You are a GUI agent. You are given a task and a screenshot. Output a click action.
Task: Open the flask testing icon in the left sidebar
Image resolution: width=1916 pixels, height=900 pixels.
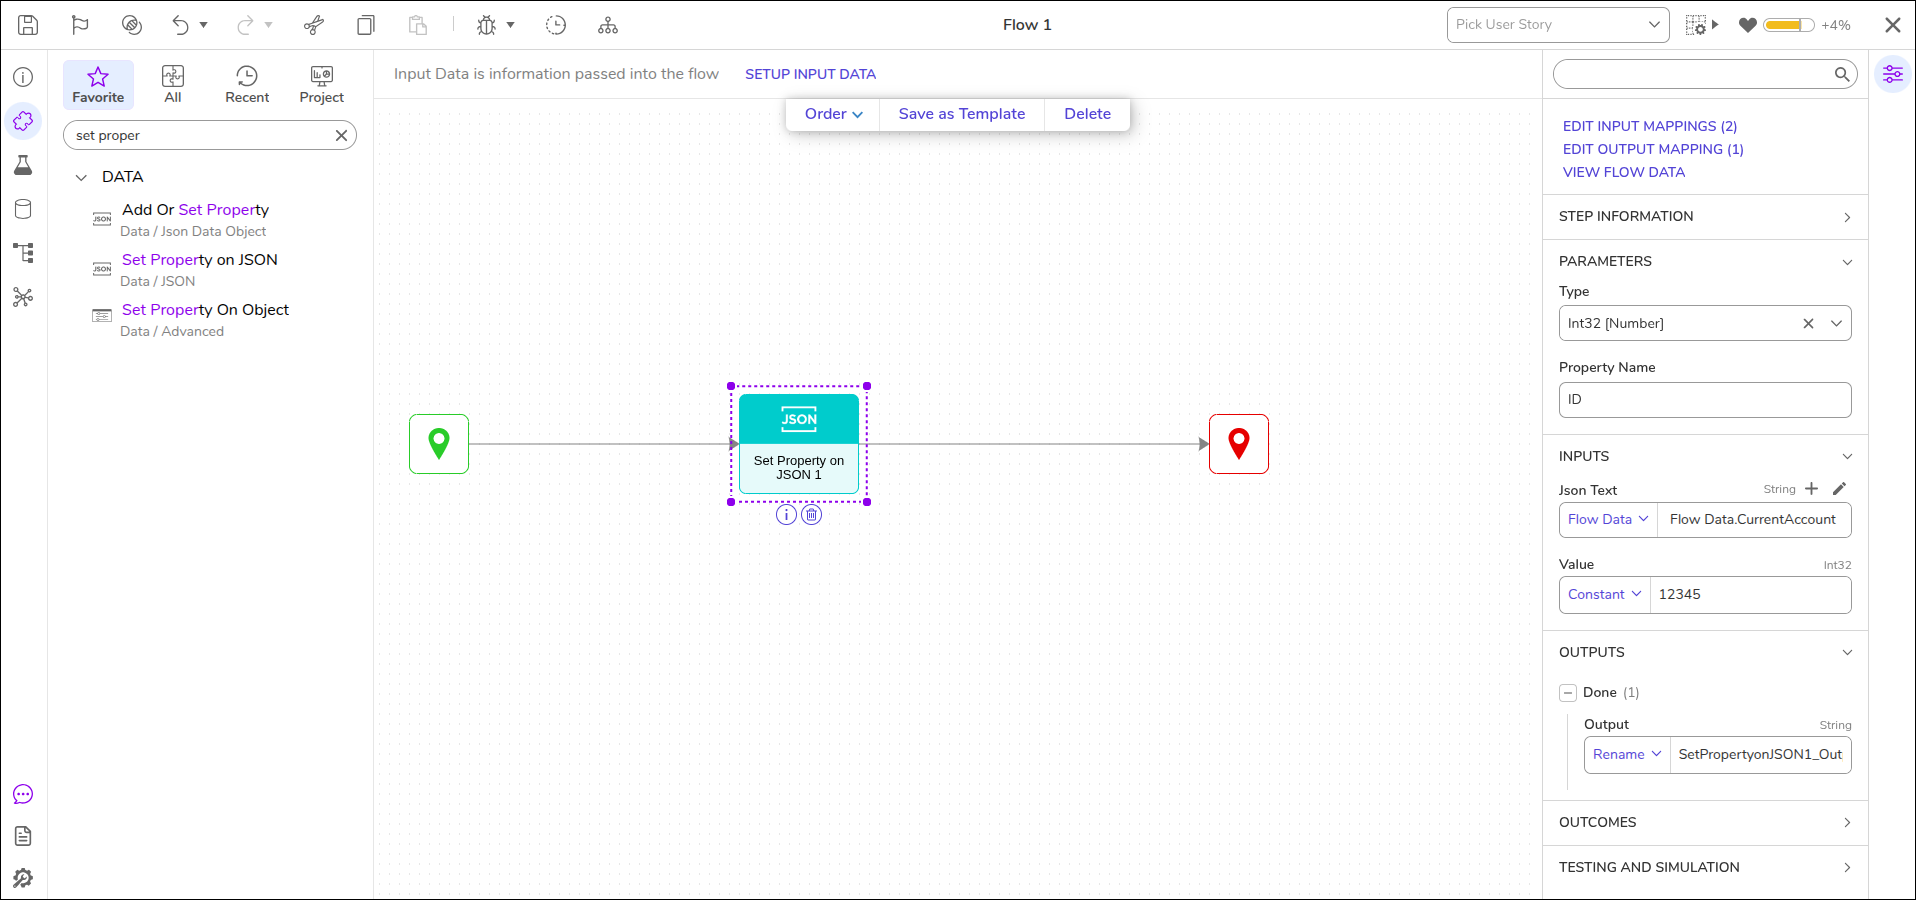[x=23, y=165]
